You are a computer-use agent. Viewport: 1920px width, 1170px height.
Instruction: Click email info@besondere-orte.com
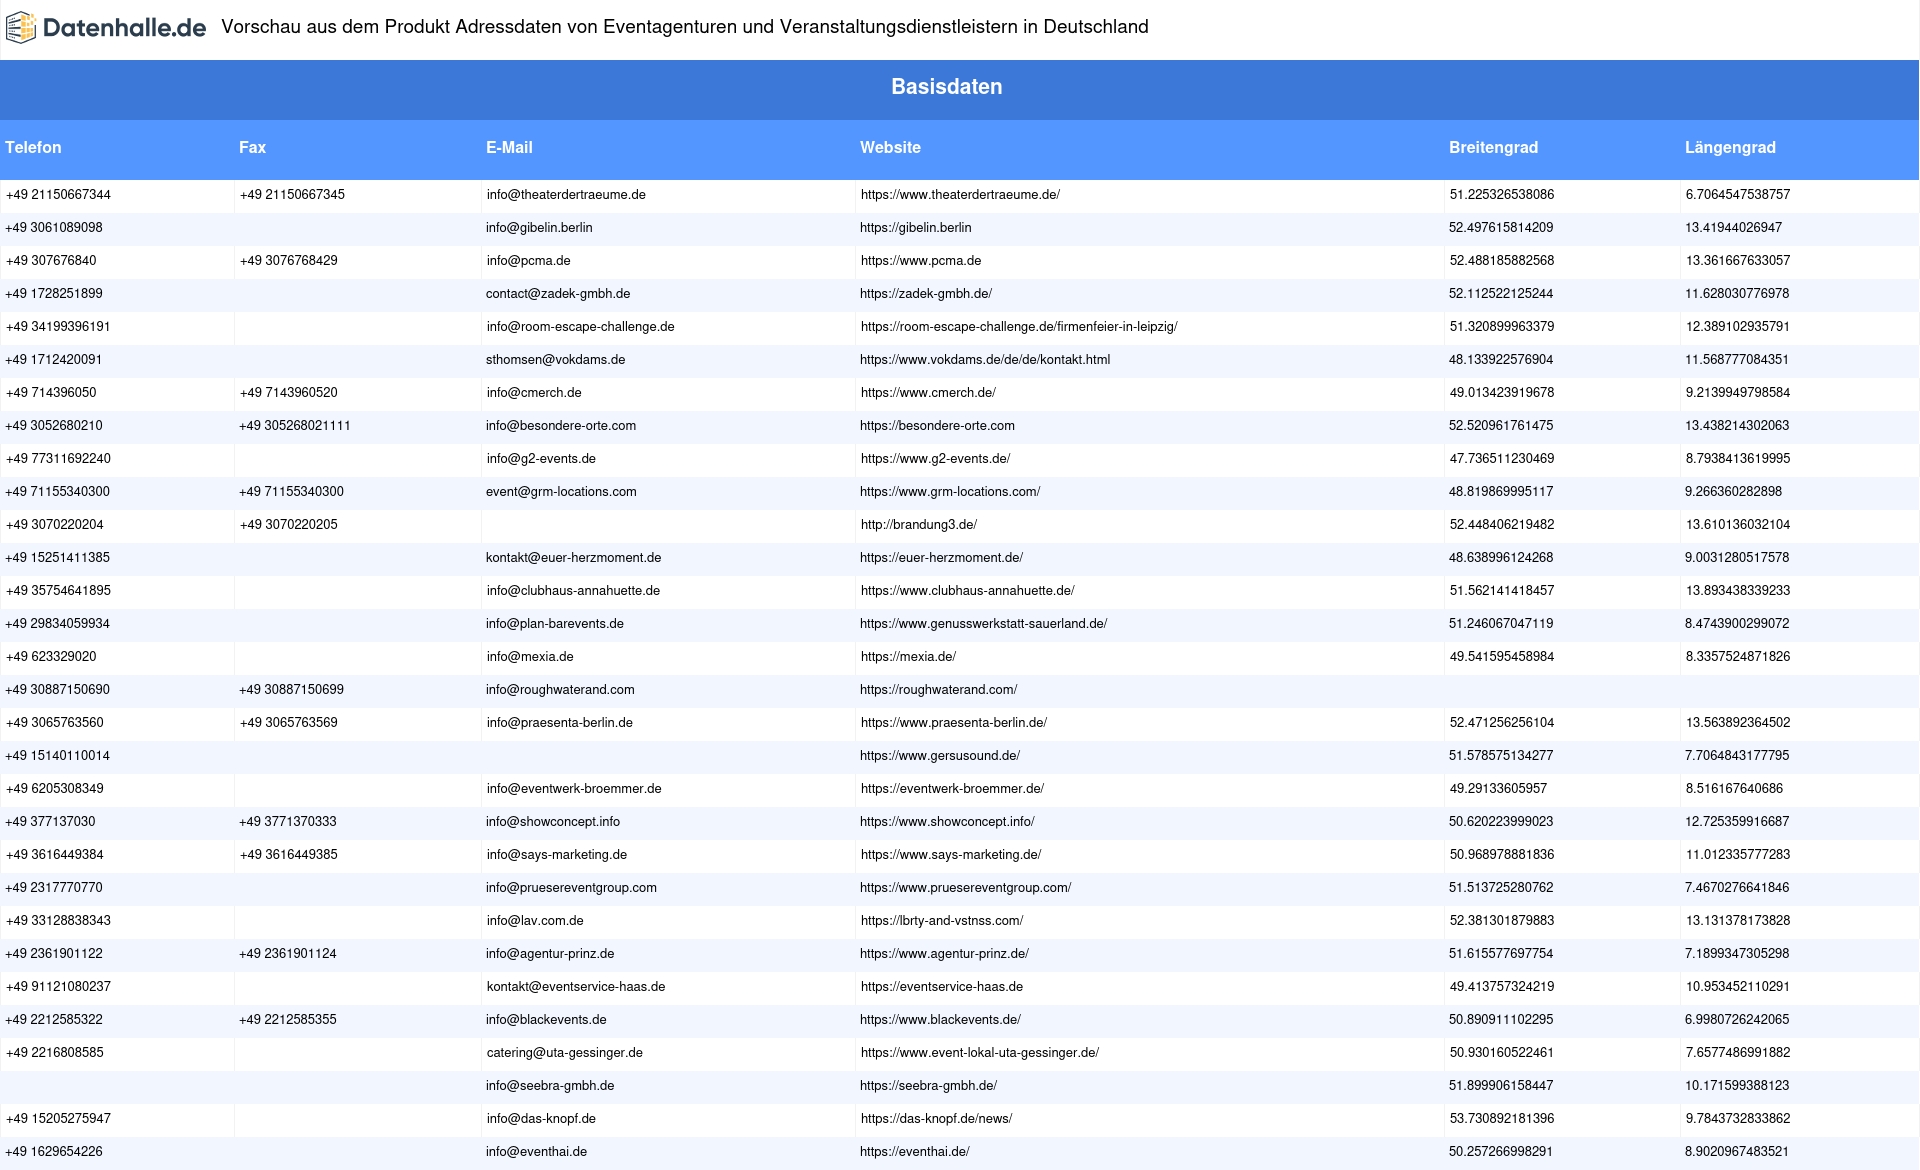click(x=561, y=426)
